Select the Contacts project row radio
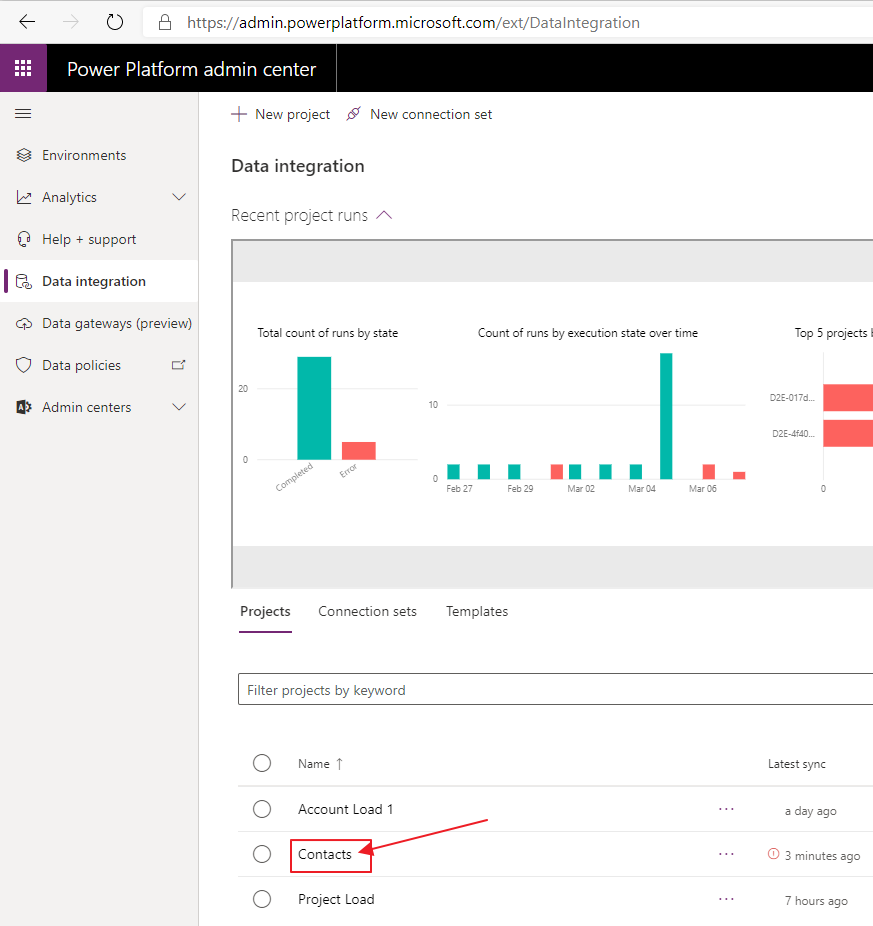 coord(262,854)
